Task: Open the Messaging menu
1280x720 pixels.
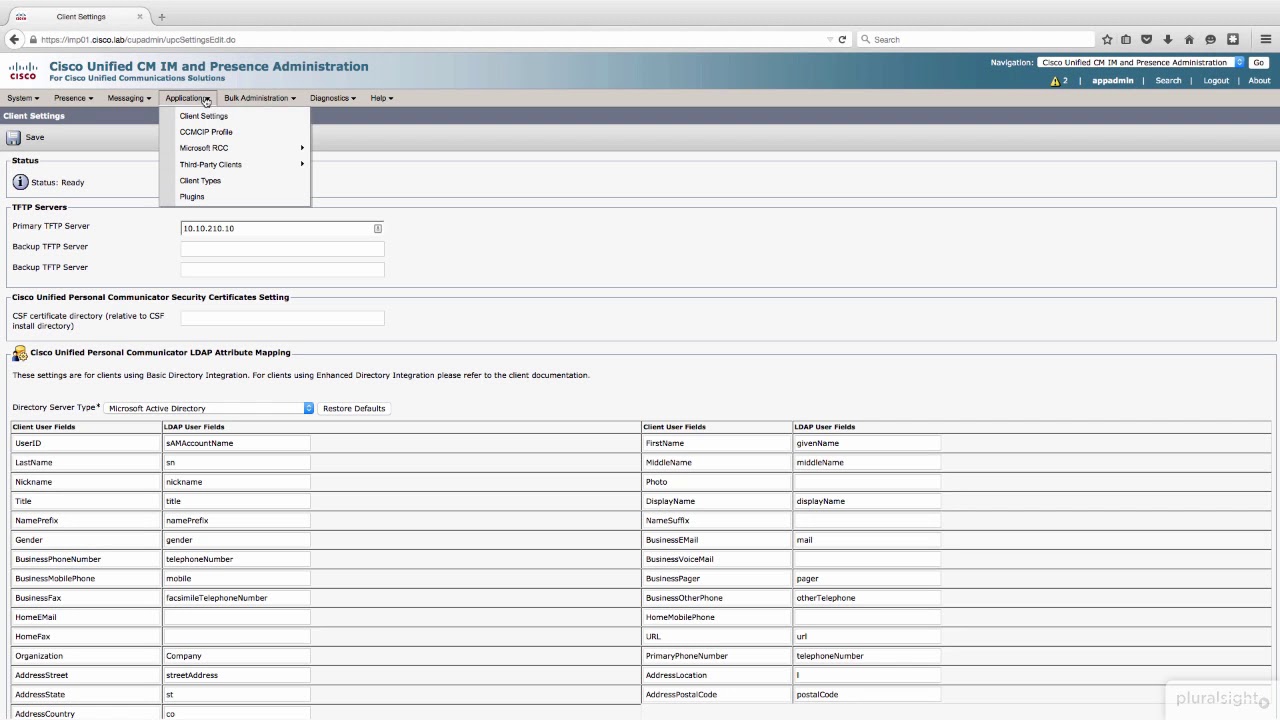Action: point(129,98)
